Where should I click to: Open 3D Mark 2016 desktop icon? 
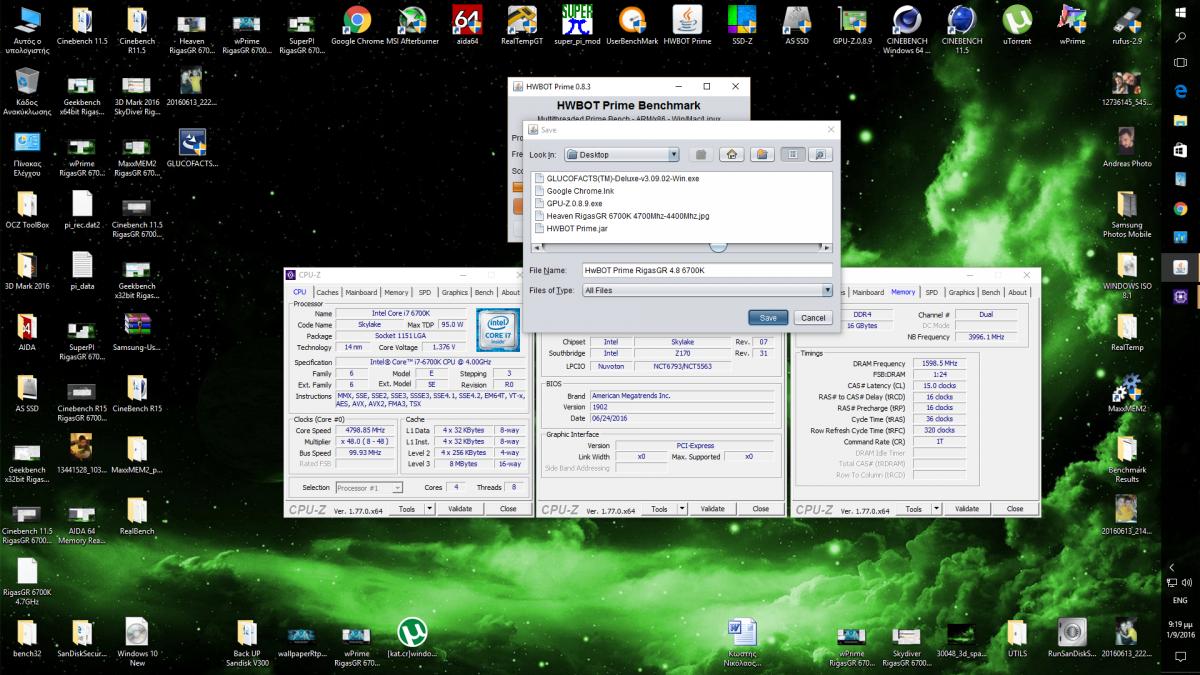(x=26, y=271)
